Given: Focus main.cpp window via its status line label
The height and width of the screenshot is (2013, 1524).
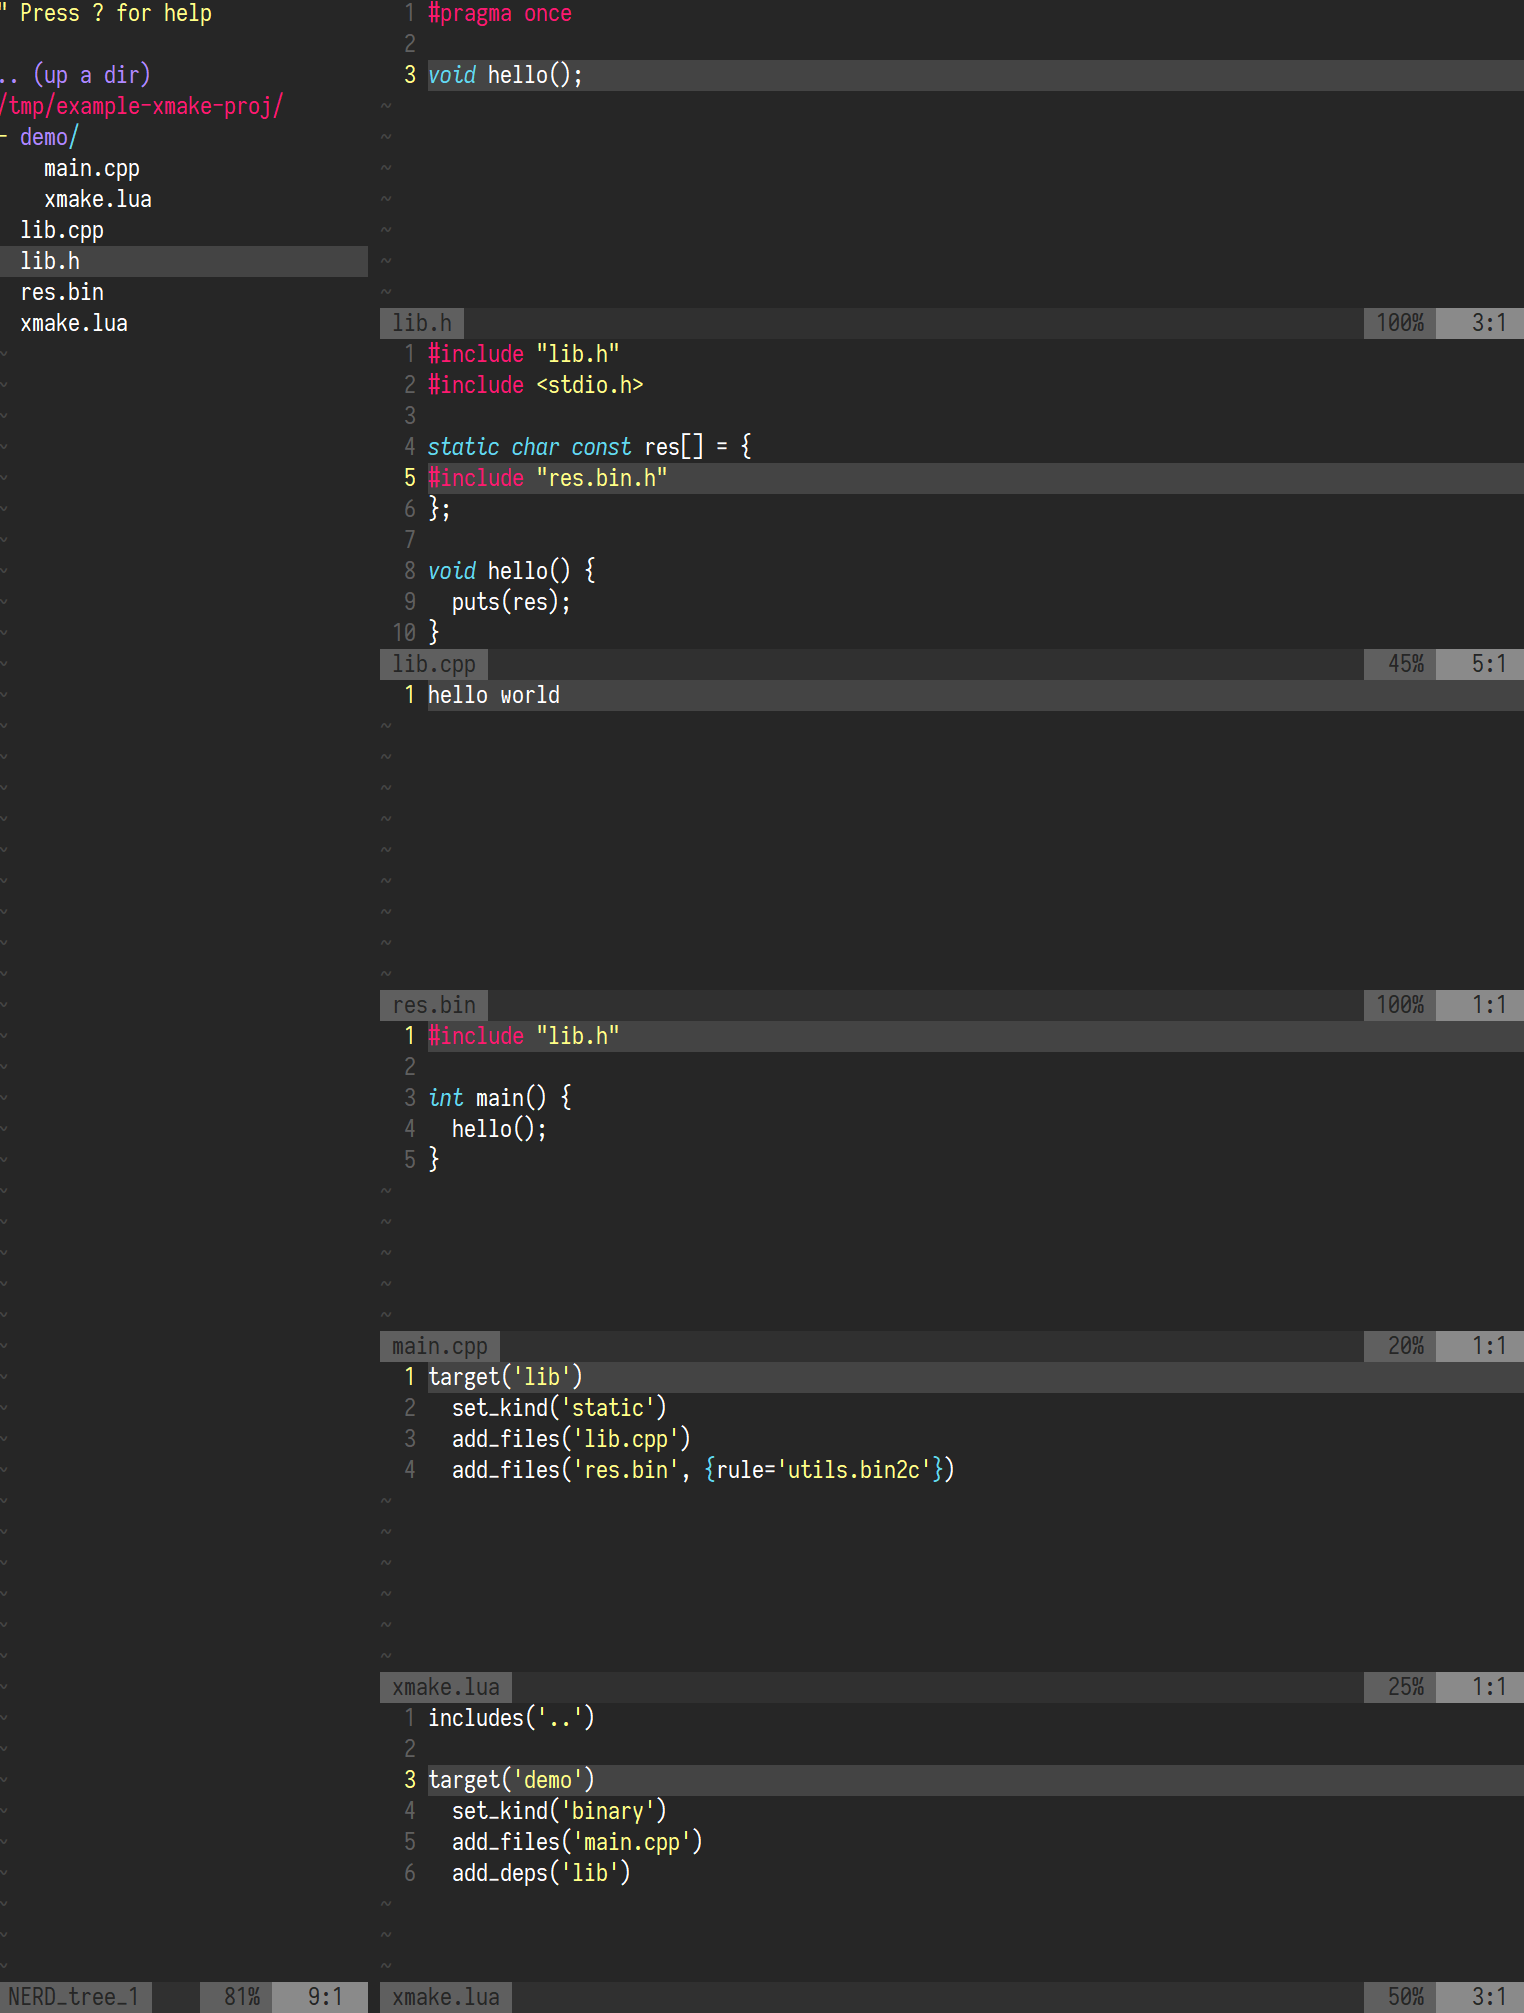Looking at the screenshot, I should [x=440, y=1346].
